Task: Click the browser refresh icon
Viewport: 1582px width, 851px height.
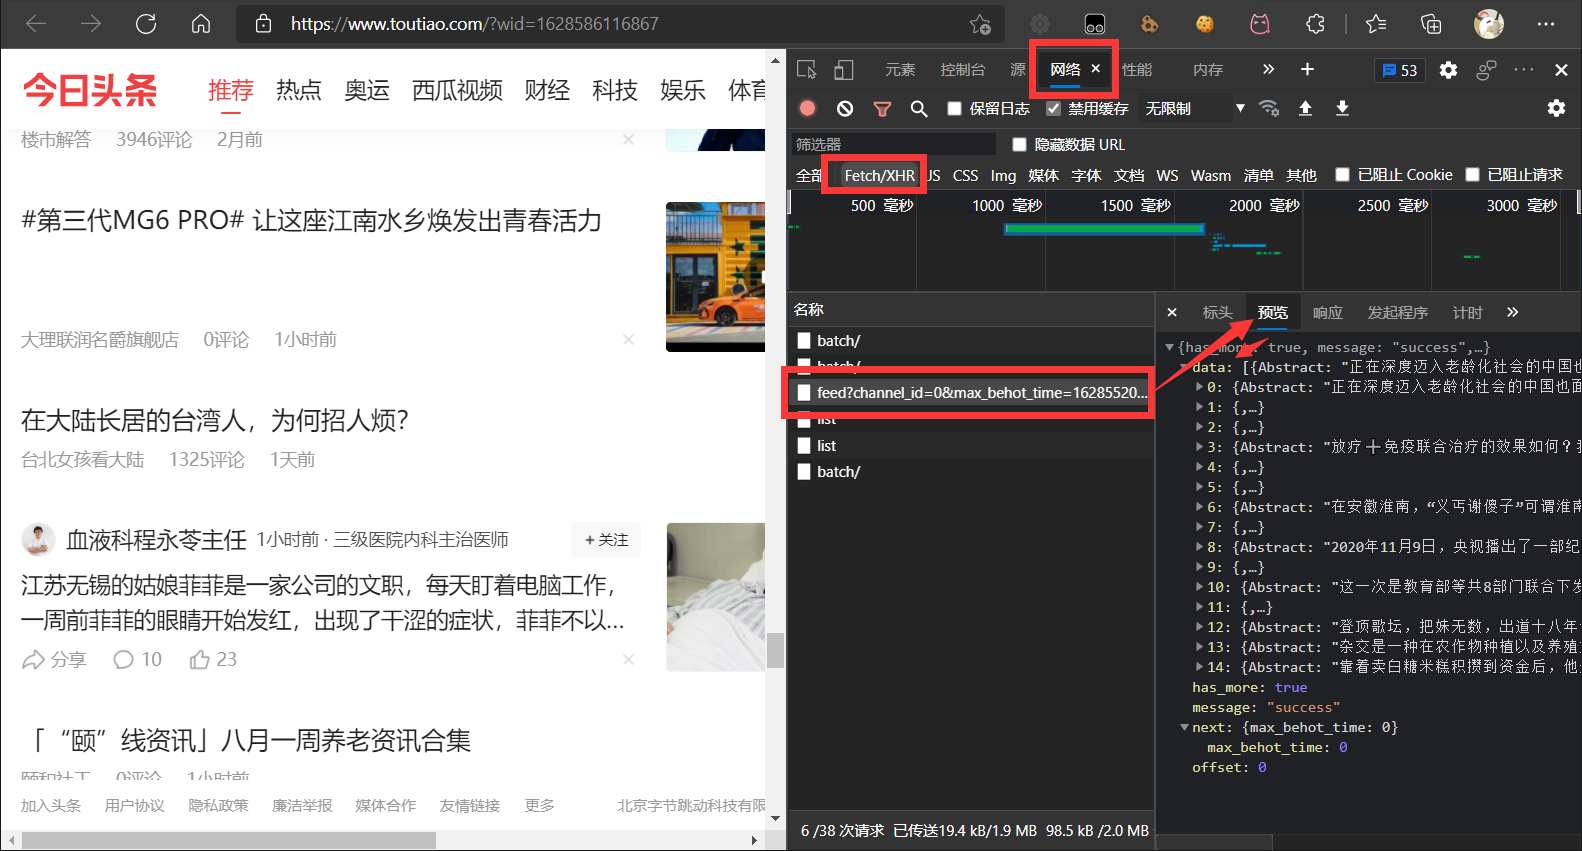Action: pos(146,23)
